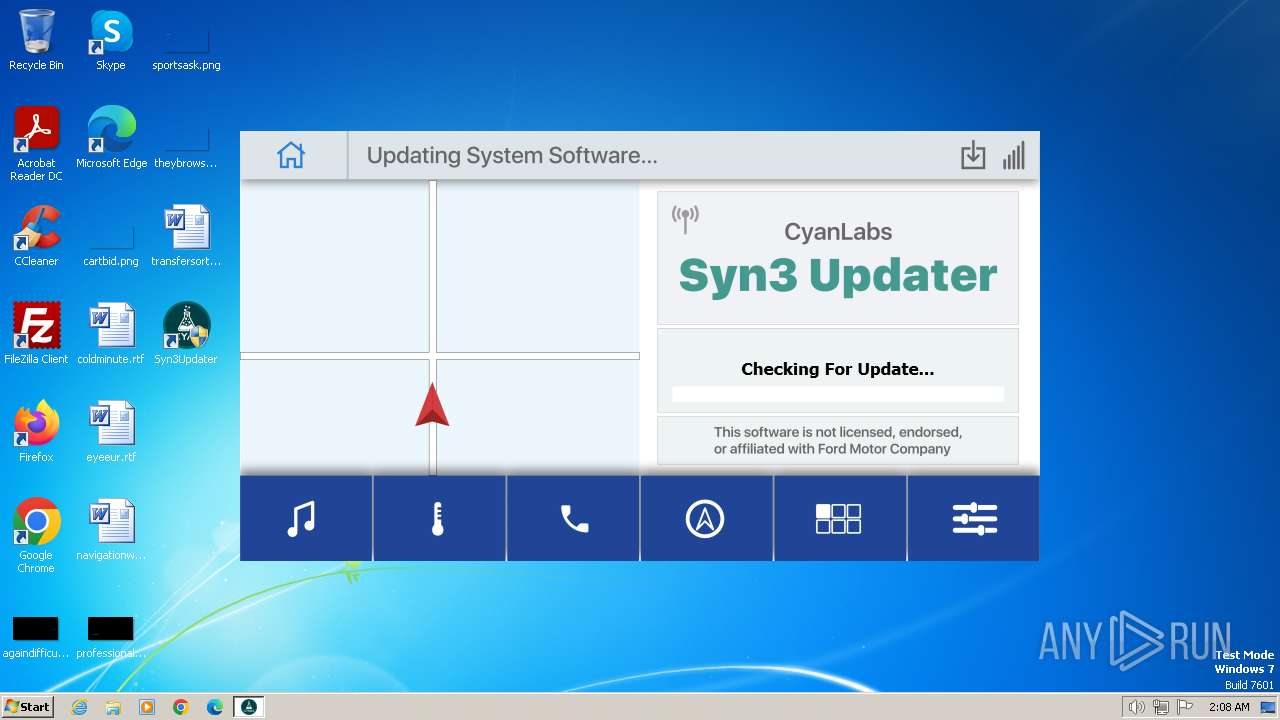
Task: Open the Google Chrome desktop shortcut
Action: [36, 536]
